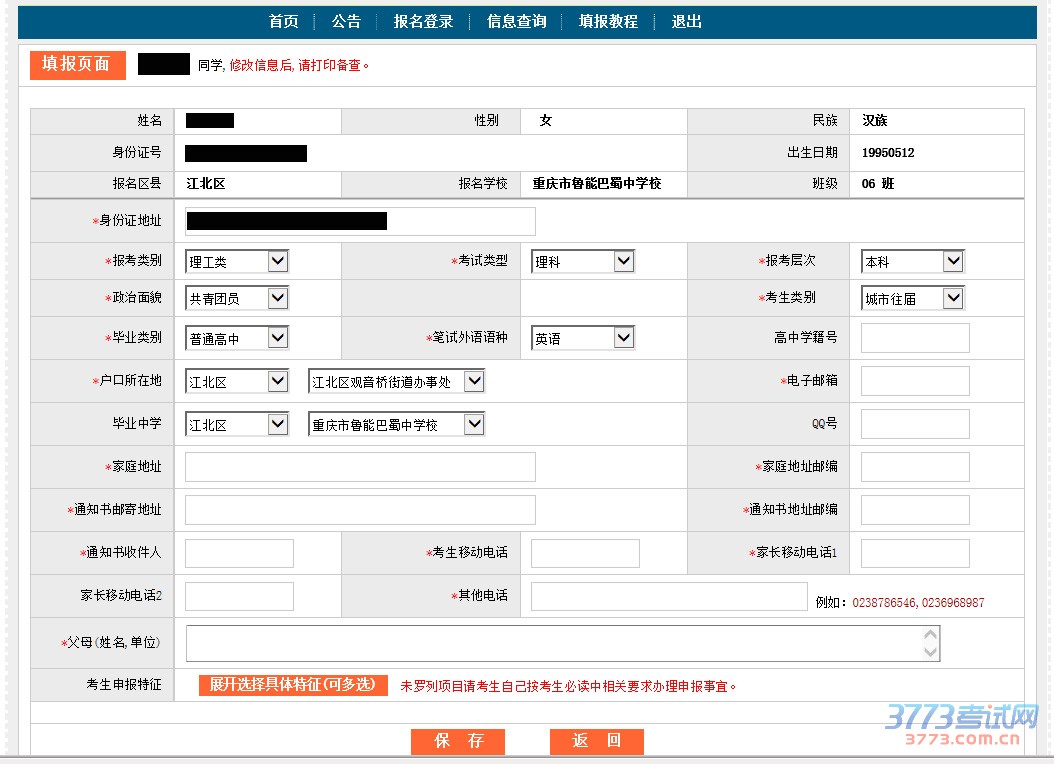Open 报名登录 navigation link
This screenshot has height=764, width=1054.
point(423,22)
